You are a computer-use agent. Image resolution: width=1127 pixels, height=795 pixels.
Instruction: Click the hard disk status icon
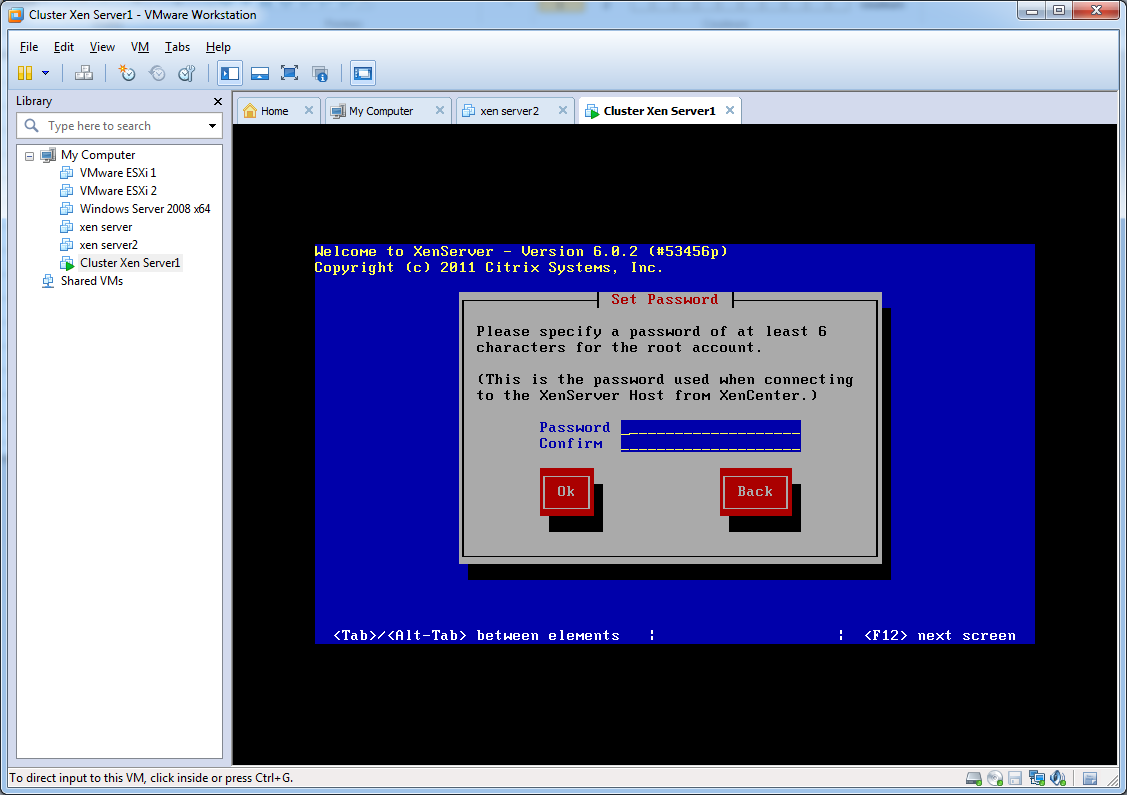pyautogui.click(x=973, y=778)
